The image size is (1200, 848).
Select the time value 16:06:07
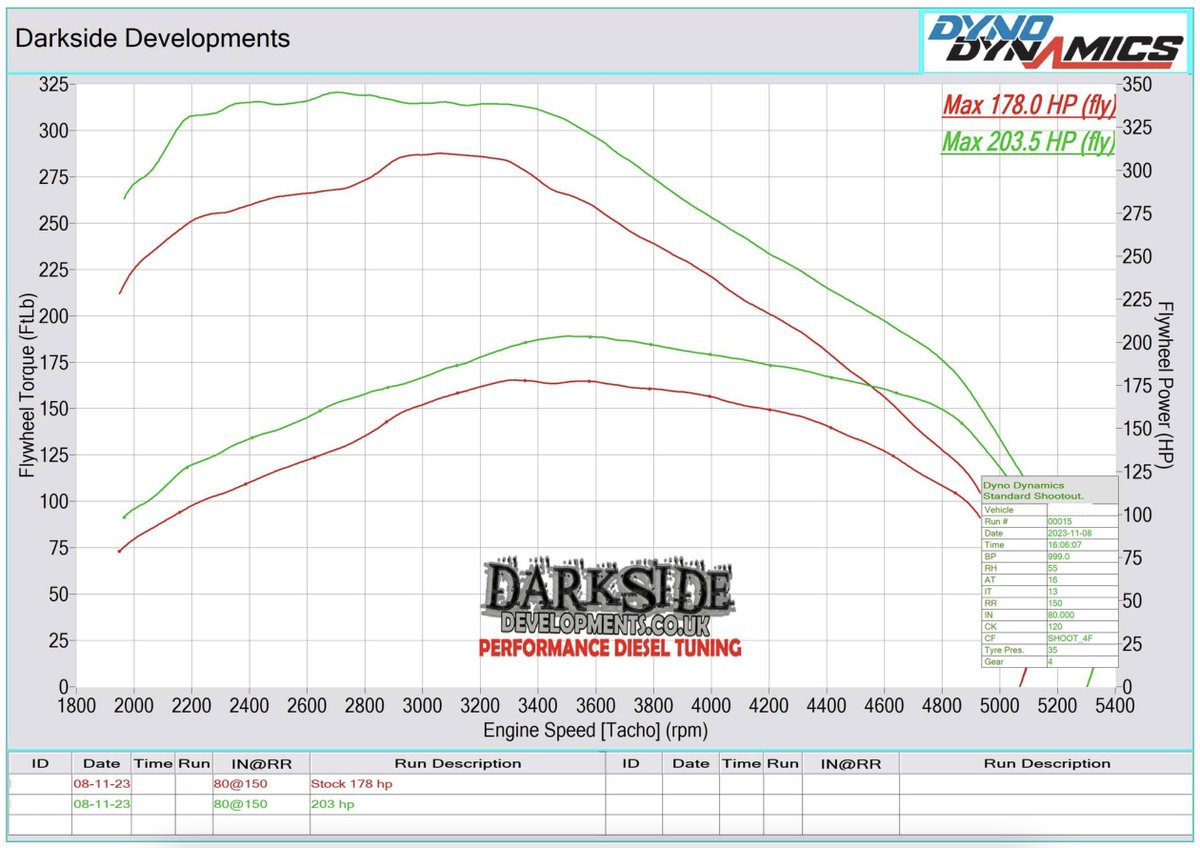[1064, 545]
